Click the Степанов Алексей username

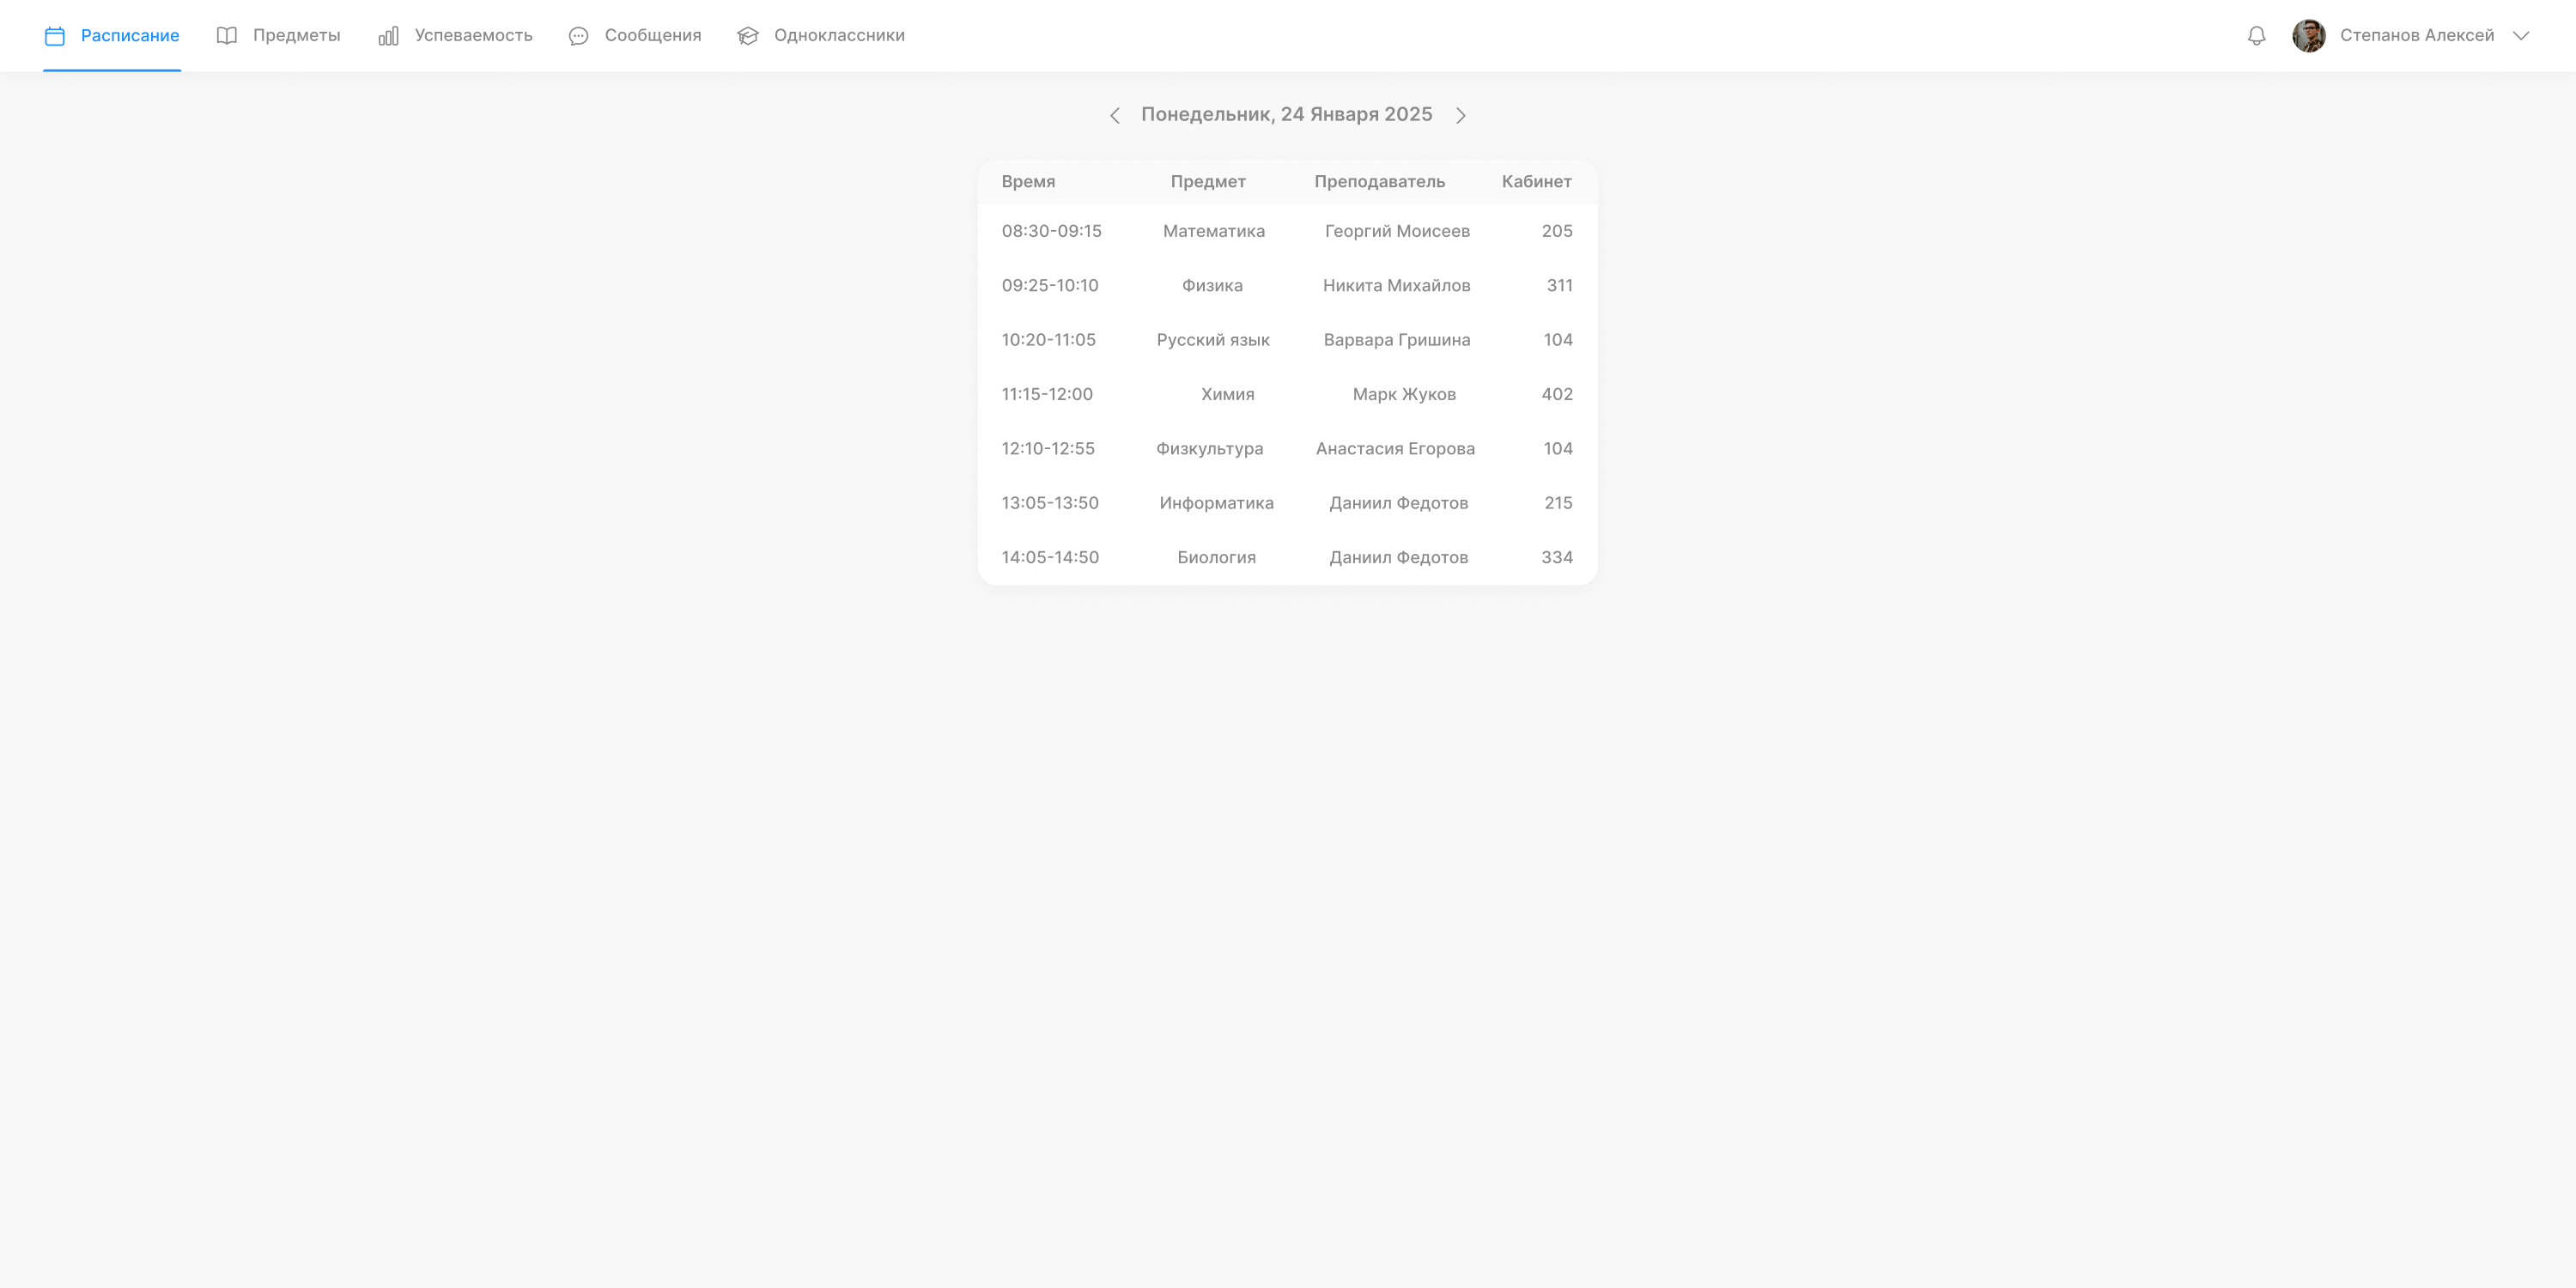pyautogui.click(x=2416, y=36)
